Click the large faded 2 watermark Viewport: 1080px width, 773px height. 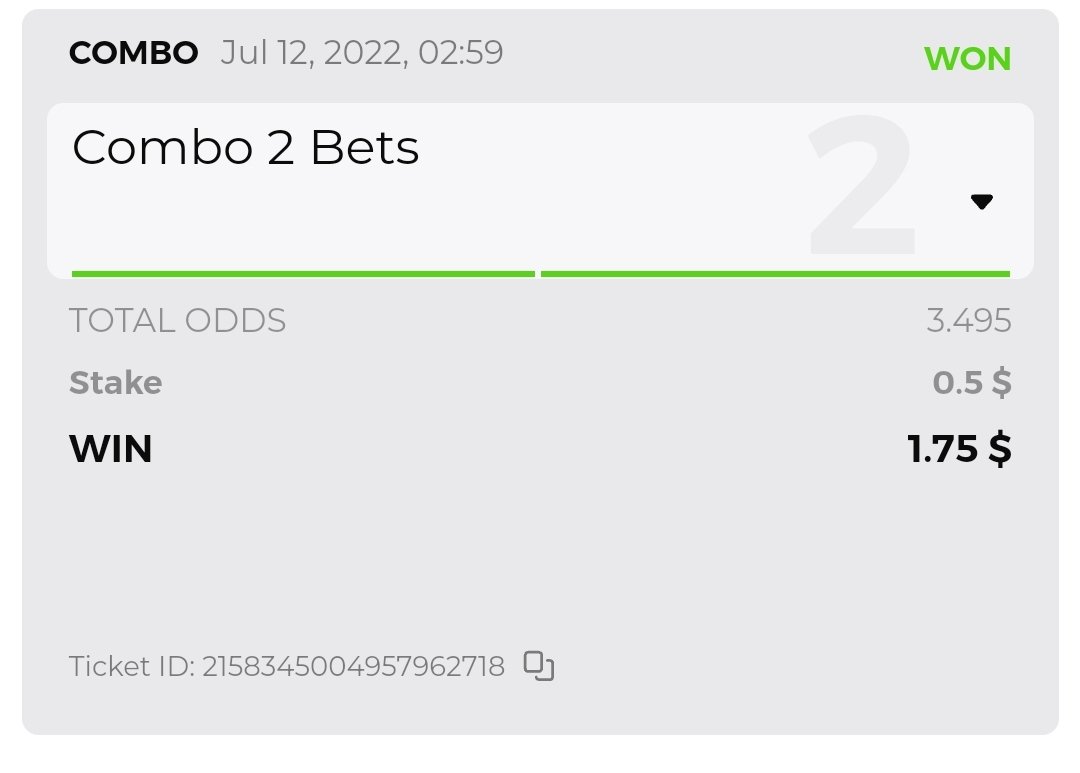[862, 190]
